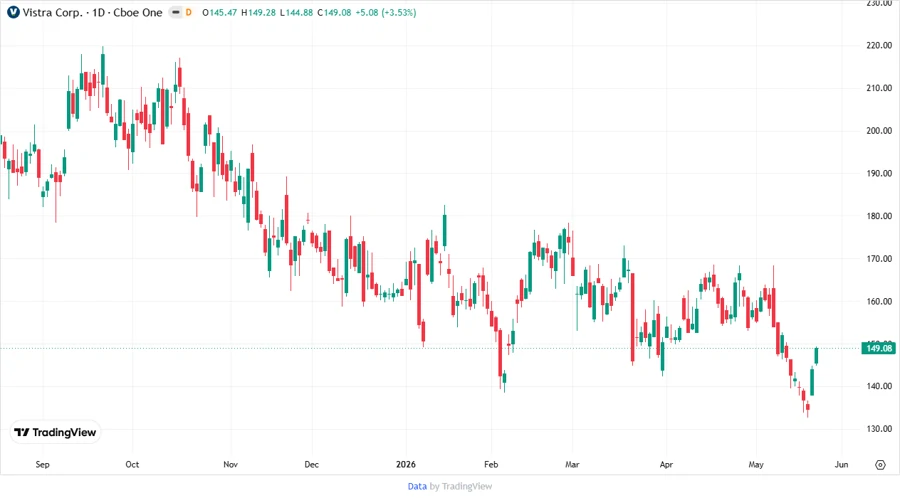Click the Jun label on time axis
The width and height of the screenshot is (900, 498).
point(841,465)
